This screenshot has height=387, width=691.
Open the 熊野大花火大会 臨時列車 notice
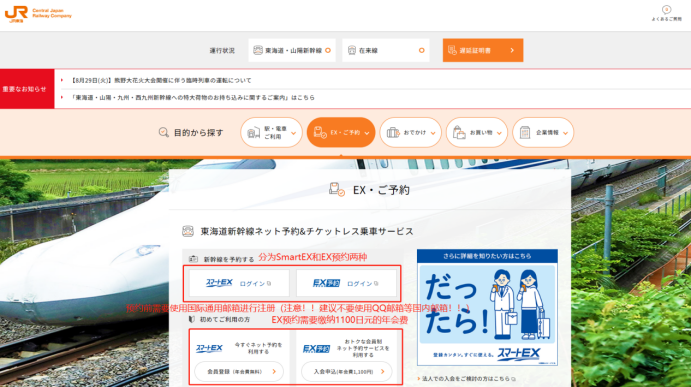pos(161,80)
